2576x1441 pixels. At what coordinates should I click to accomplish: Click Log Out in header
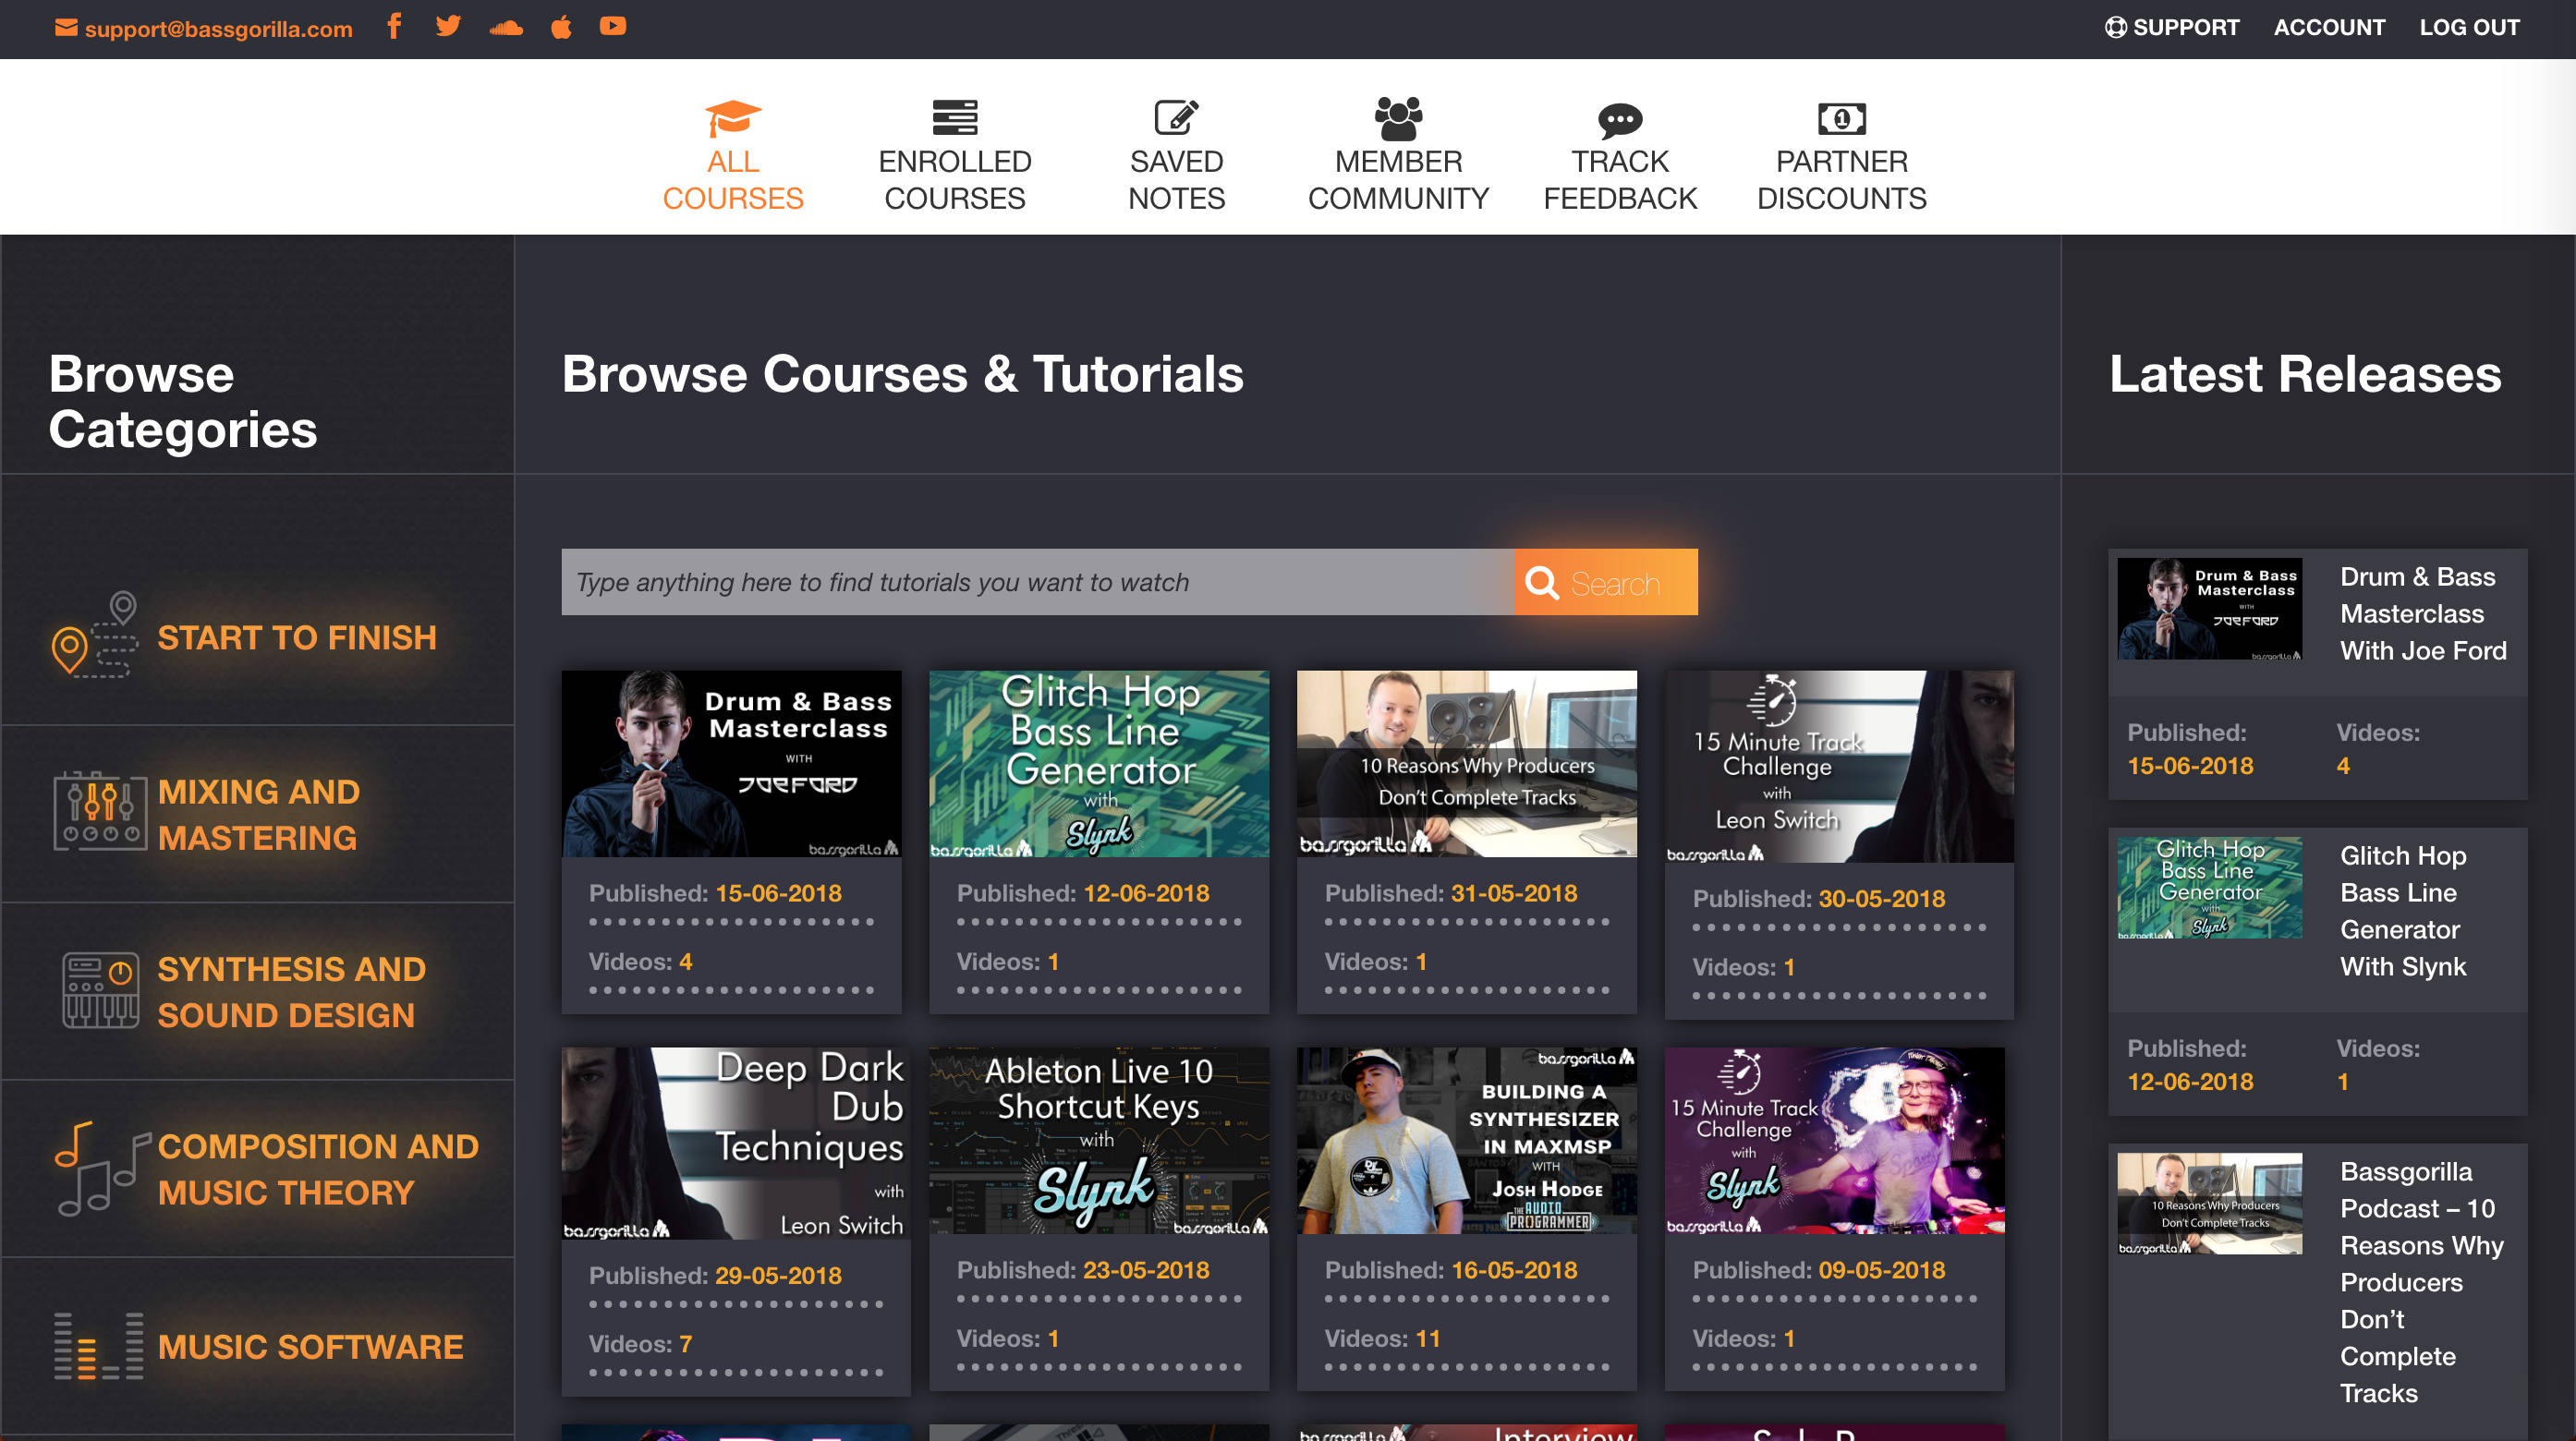point(2469,27)
